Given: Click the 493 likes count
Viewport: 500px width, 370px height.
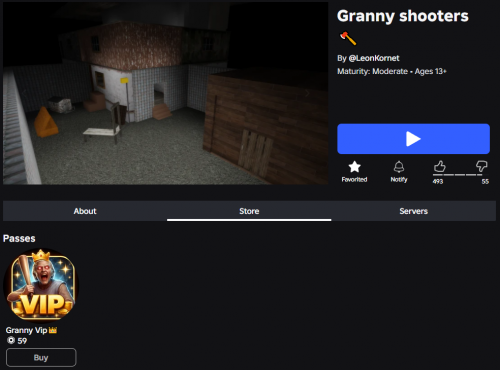Looking at the screenshot, I should (x=438, y=181).
